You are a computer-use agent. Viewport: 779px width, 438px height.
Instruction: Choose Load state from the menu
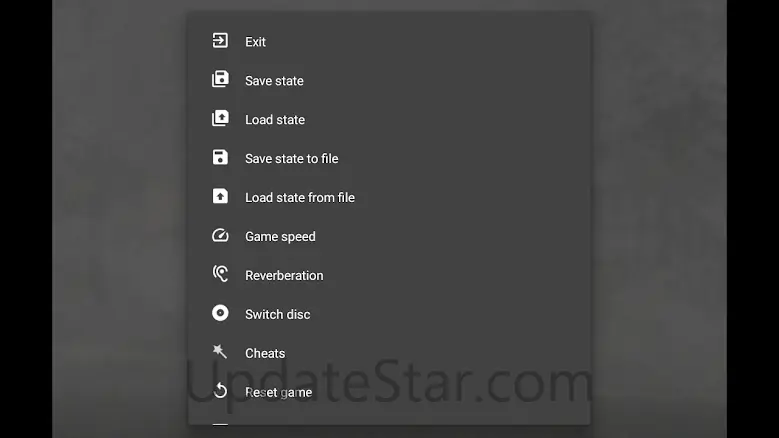pos(275,120)
